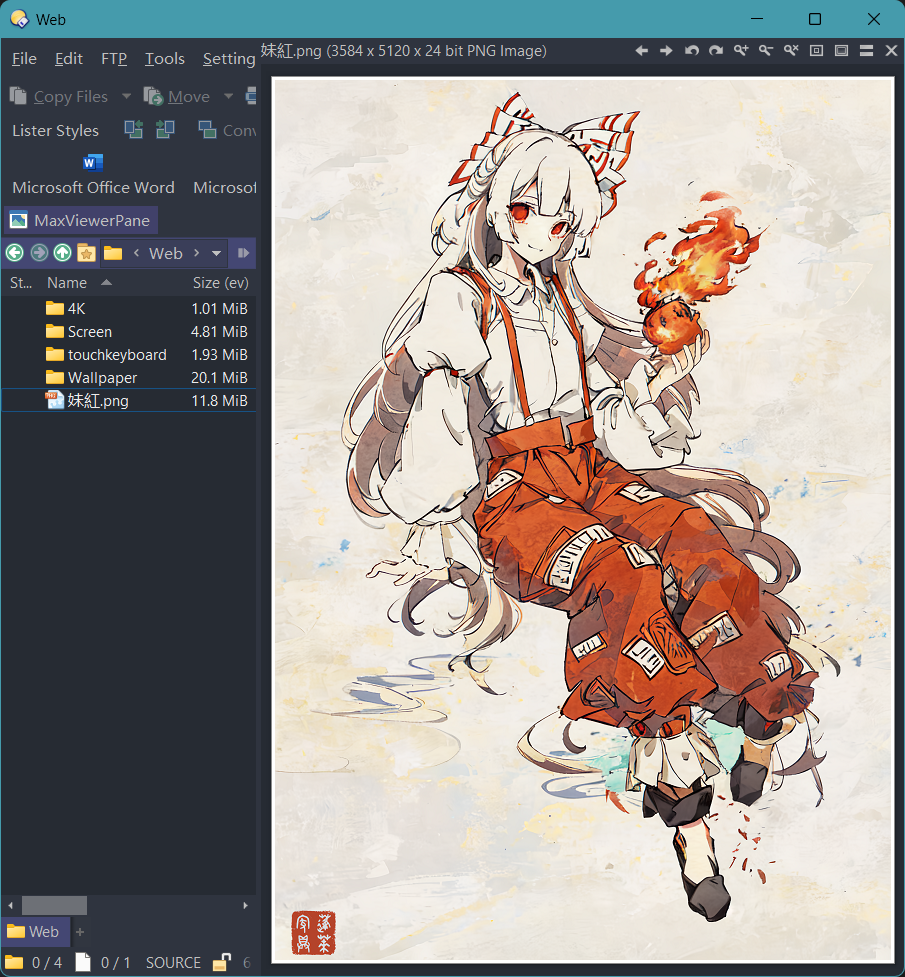Show the next image in viewer pane

pyautogui.click(x=666, y=50)
